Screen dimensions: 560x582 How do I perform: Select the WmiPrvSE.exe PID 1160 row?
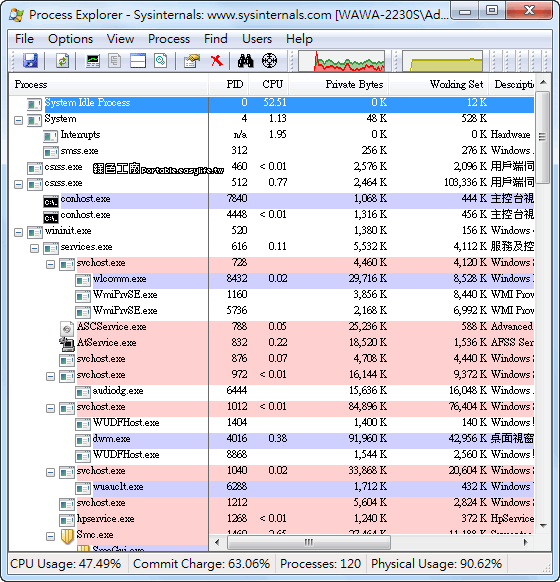pyautogui.click(x=271, y=296)
